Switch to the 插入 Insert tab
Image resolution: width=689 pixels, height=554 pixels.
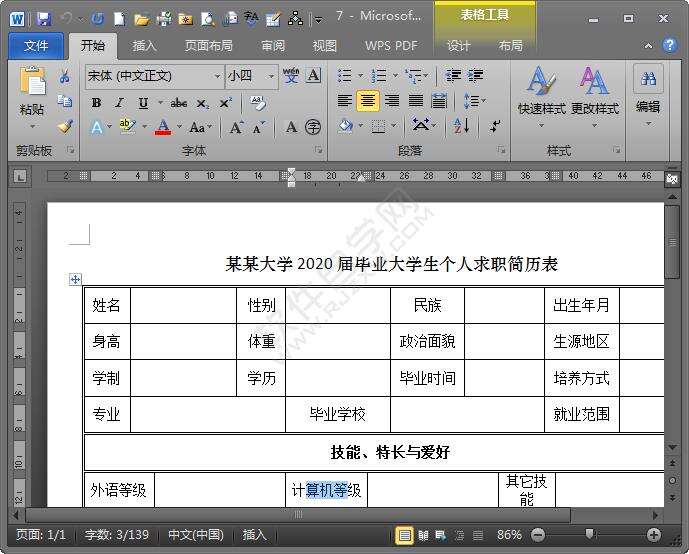(x=144, y=46)
